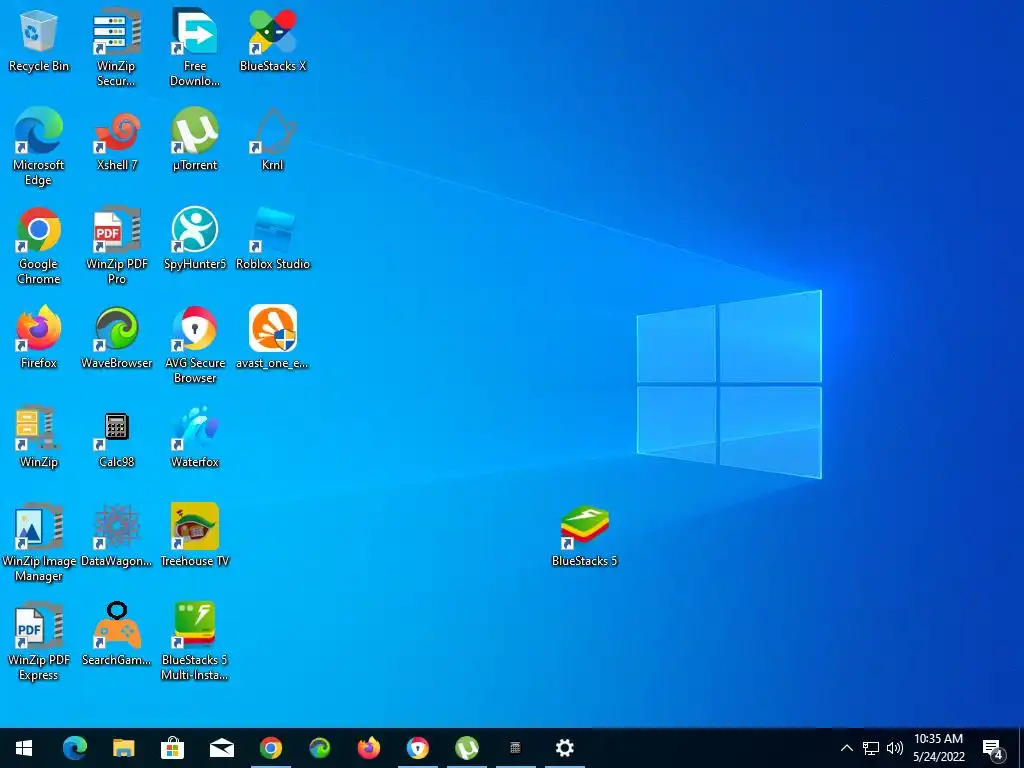Click the Krnl desktop shortcut
Screen dimensions: 1024x768
click(x=273, y=140)
